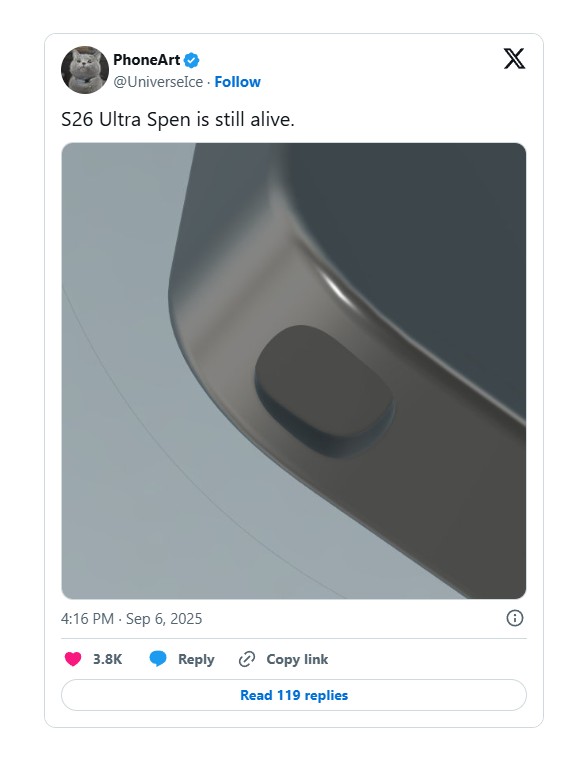Image resolution: width=585 pixels, height=760 pixels.
Task: Click the S Pen button in the image
Action: tap(324, 390)
